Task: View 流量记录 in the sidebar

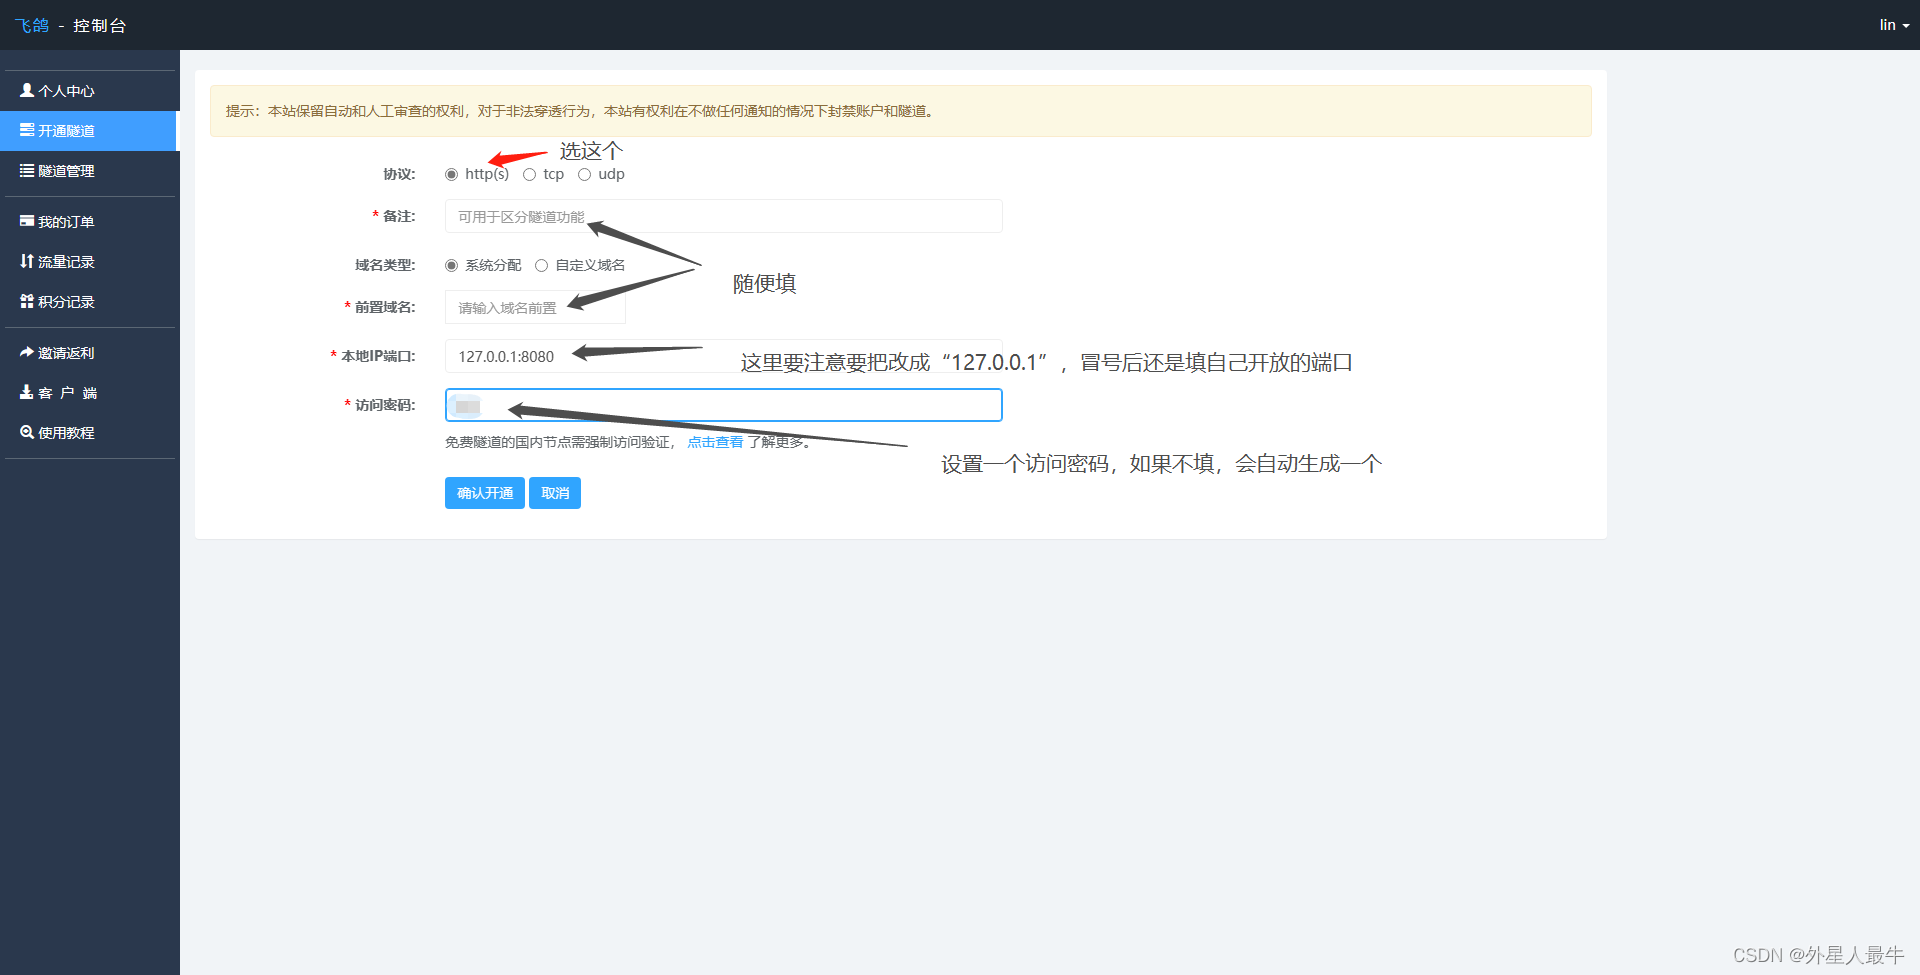Action: 90,262
